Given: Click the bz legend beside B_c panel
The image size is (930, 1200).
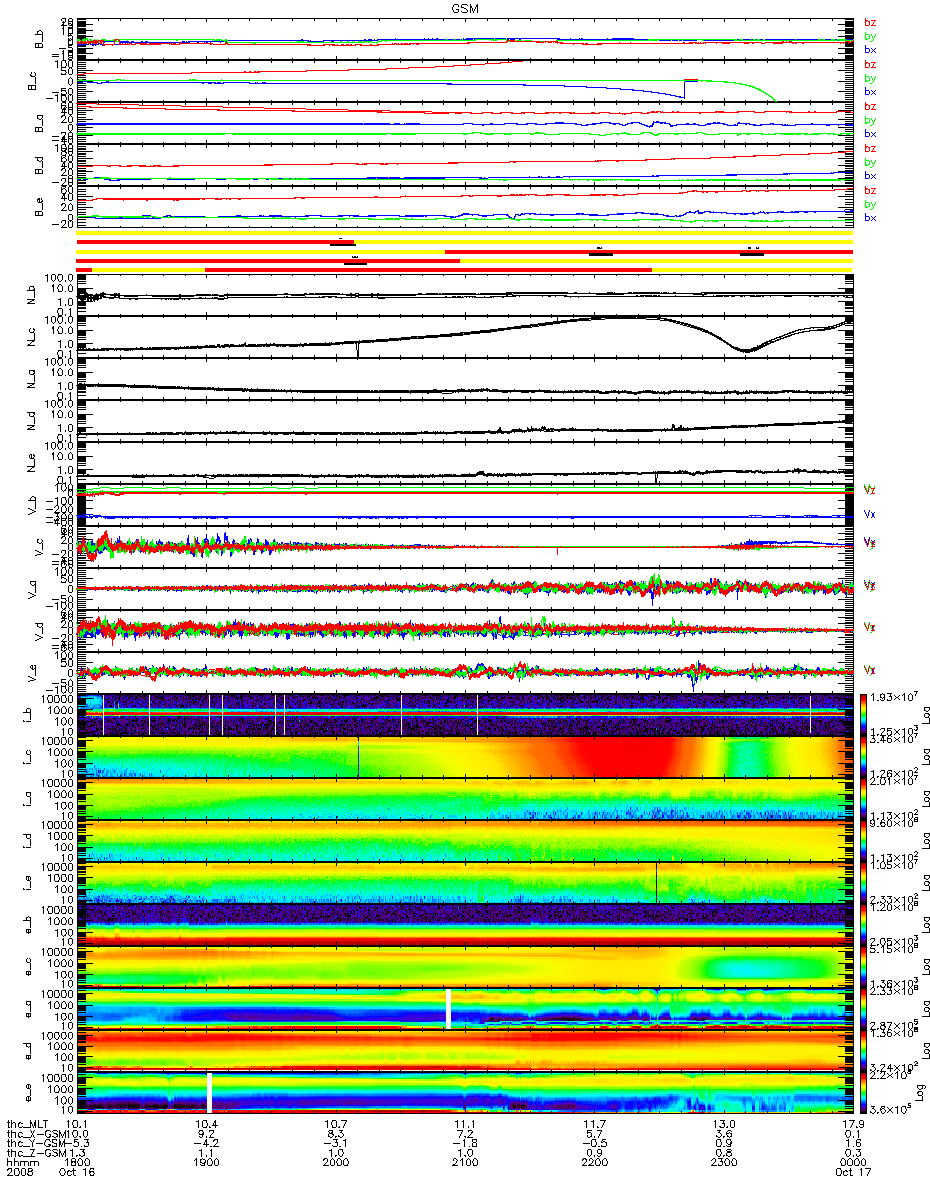Looking at the screenshot, I should 869,64.
